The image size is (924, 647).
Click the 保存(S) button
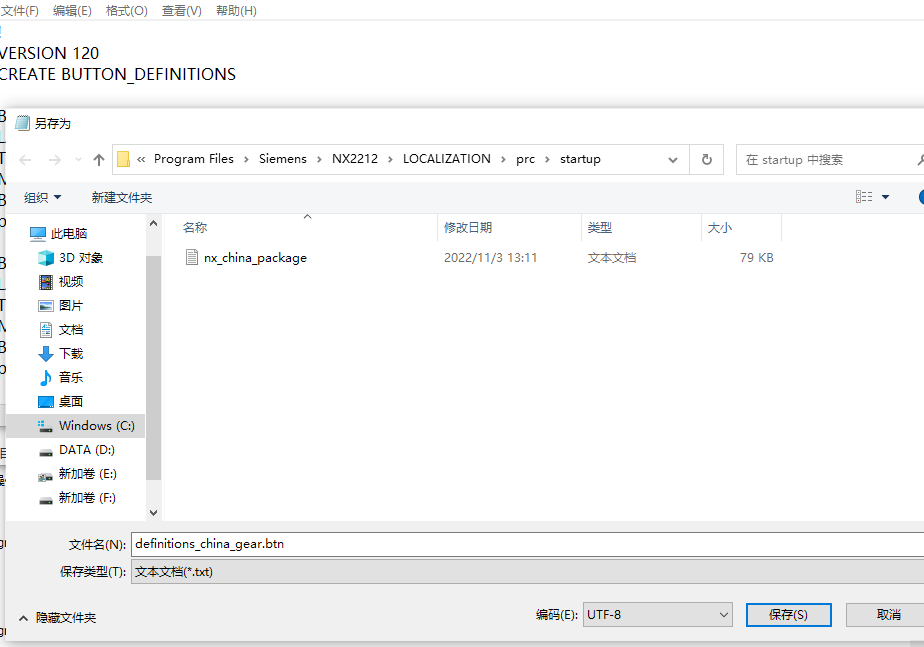click(788, 614)
